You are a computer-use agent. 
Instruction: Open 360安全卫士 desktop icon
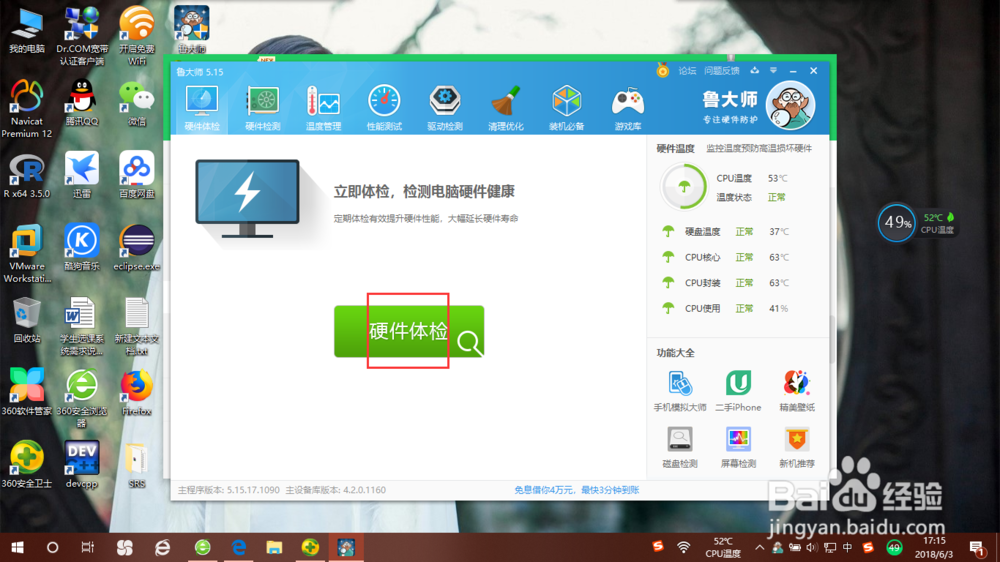[x=27, y=466]
